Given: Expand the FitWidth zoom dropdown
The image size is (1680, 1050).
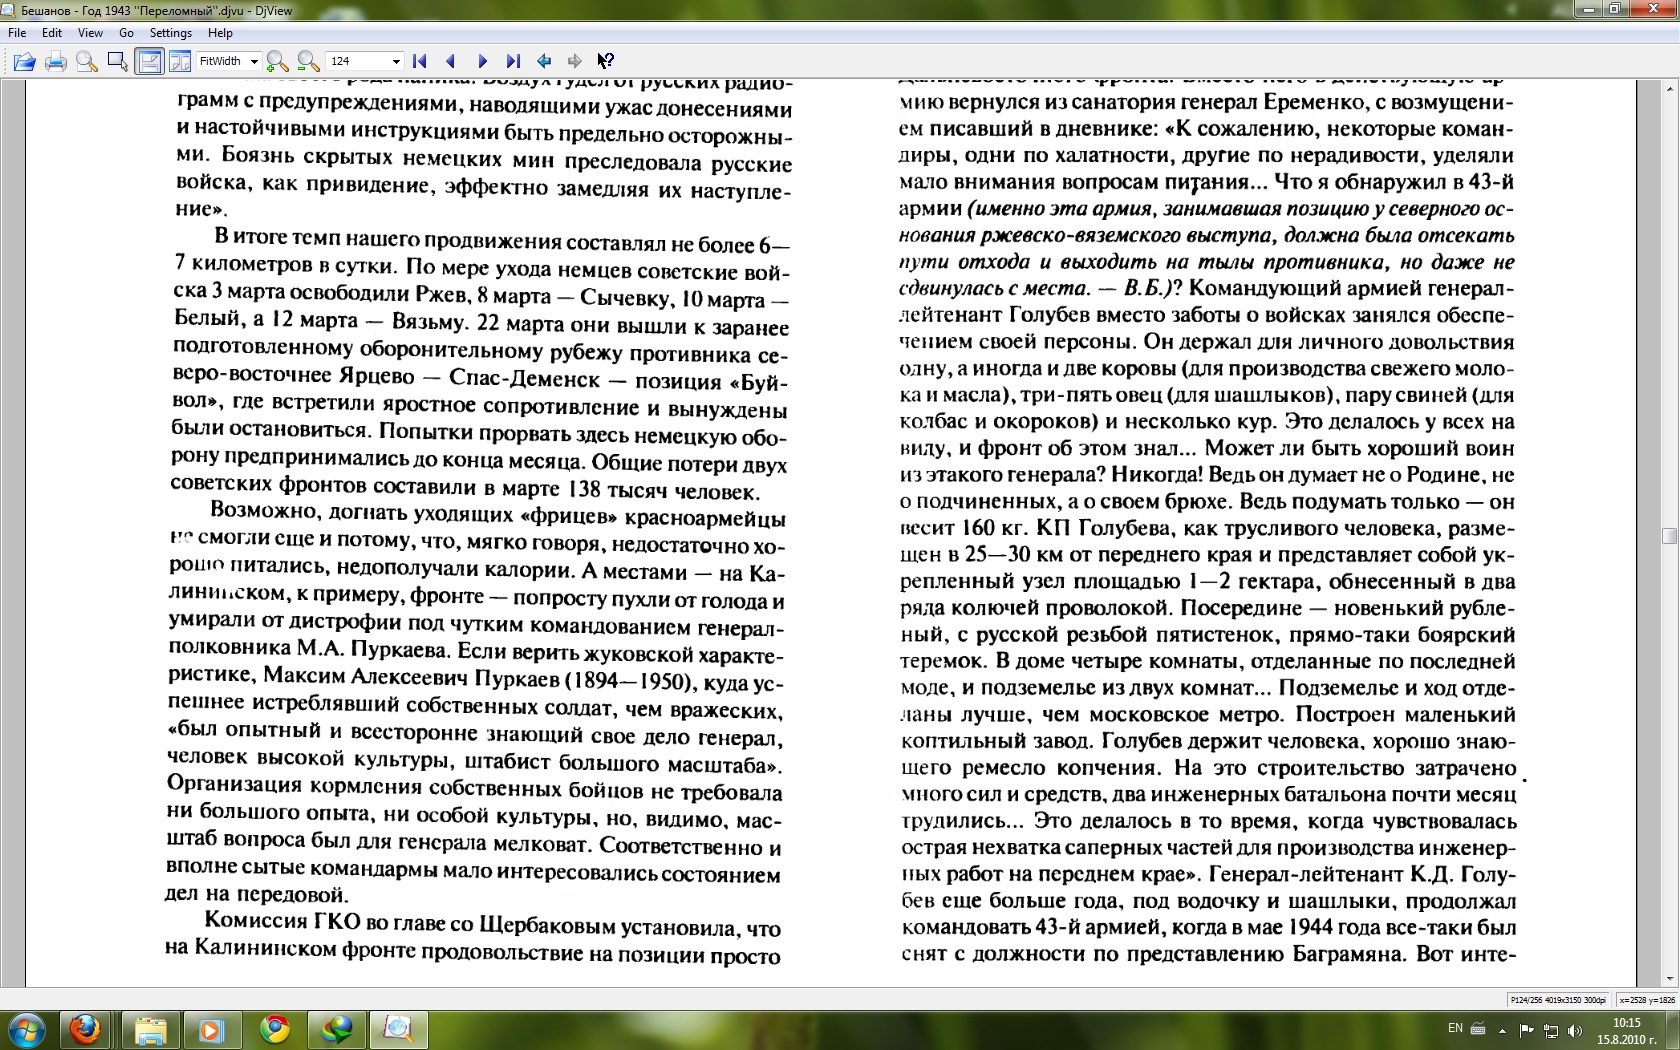Looking at the screenshot, I should (x=254, y=62).
